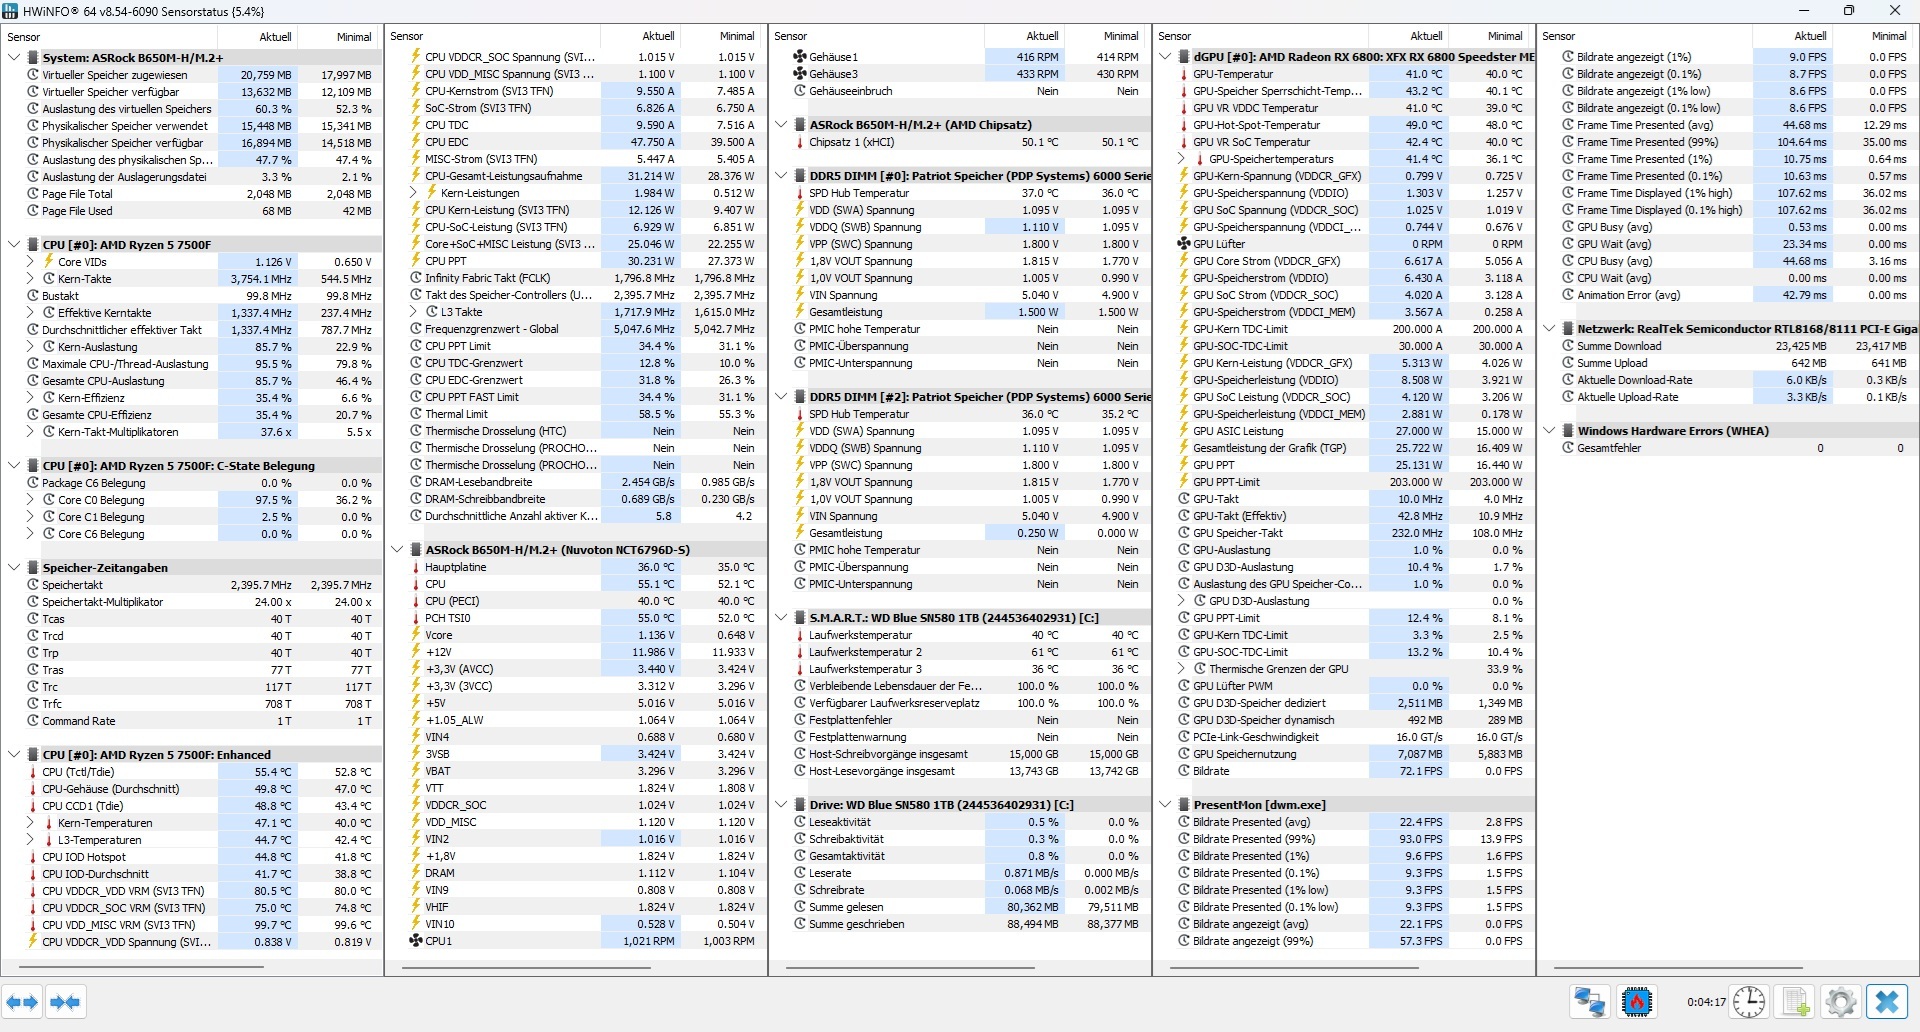Click lightning icon beside Vcore
The height and width of the screenshot is (1032, 1920).
pyautogui.click(x=416, y=635)
